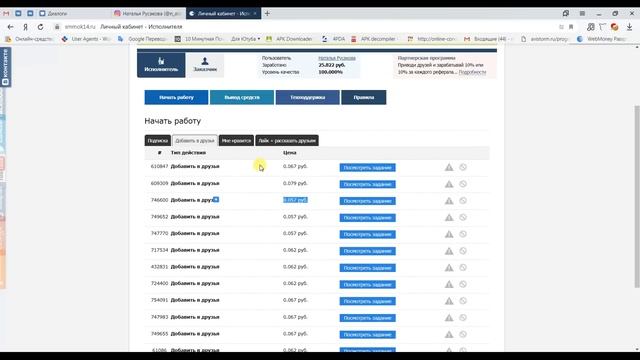The width and height of the screenshot is (640, 360).
Task: Open the ВКонтакте side widget
Action: (5, 67)
